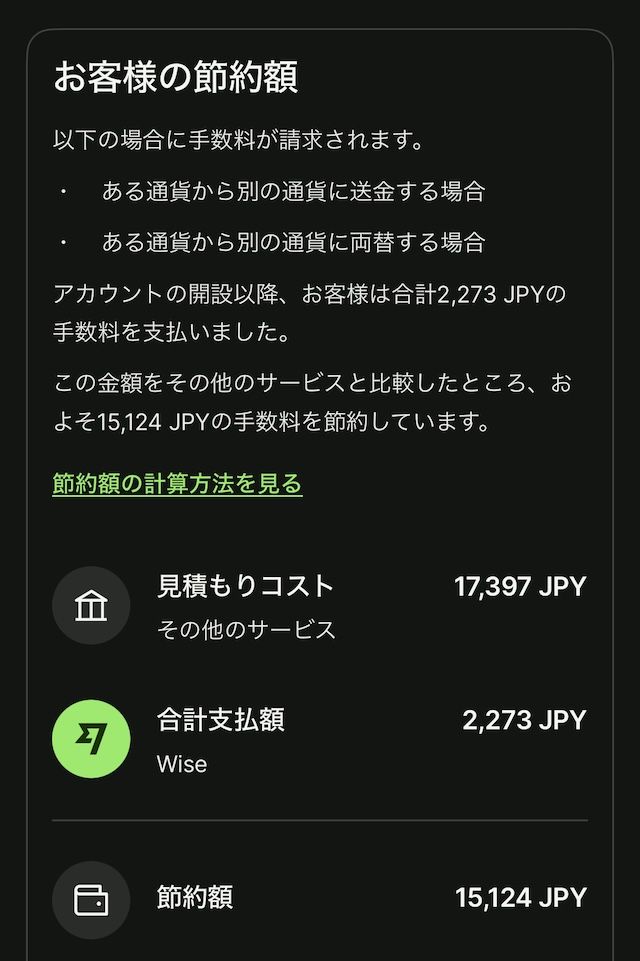Image resolution: width=640 pixels, height=961 pixels.
Task: Click the お客様の節約額 heading
Action: [x=175, y=77]
